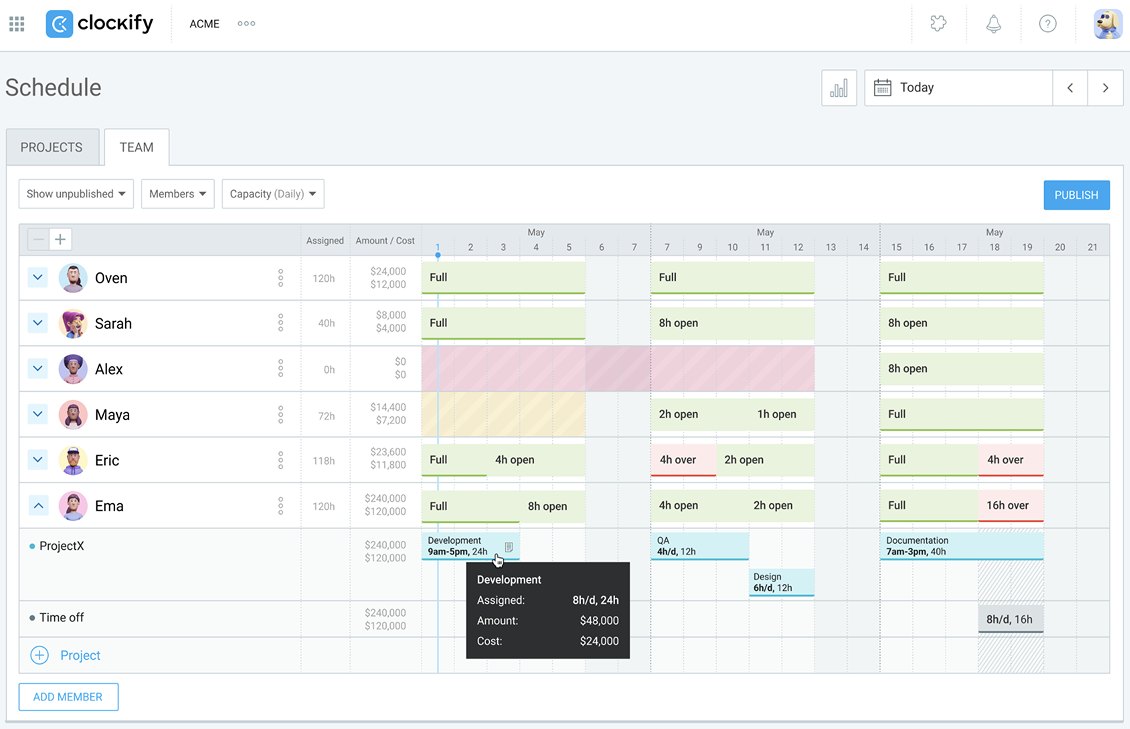
Task: Zoom in timeline with the plus icon
Action: 58,239
